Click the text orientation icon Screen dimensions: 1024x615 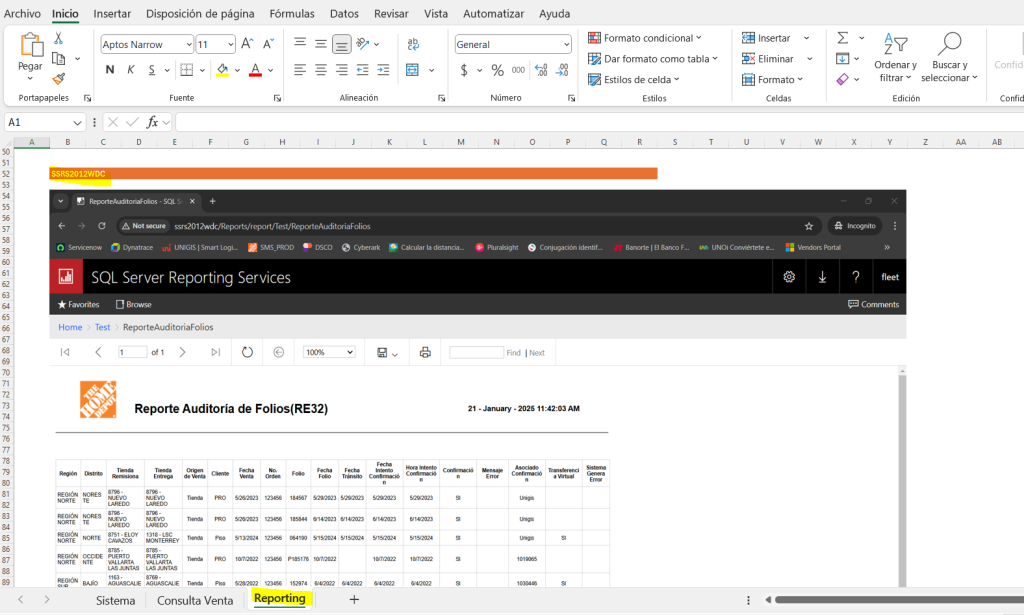coord(363,44)
